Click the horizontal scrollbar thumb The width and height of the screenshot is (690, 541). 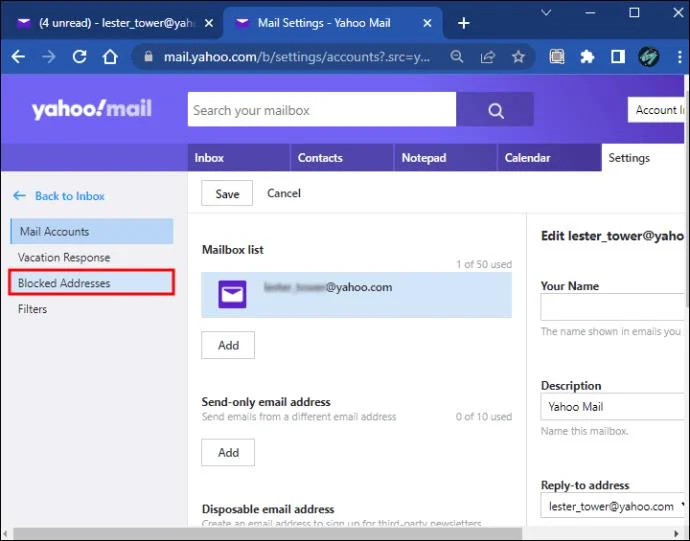[268, 534]
